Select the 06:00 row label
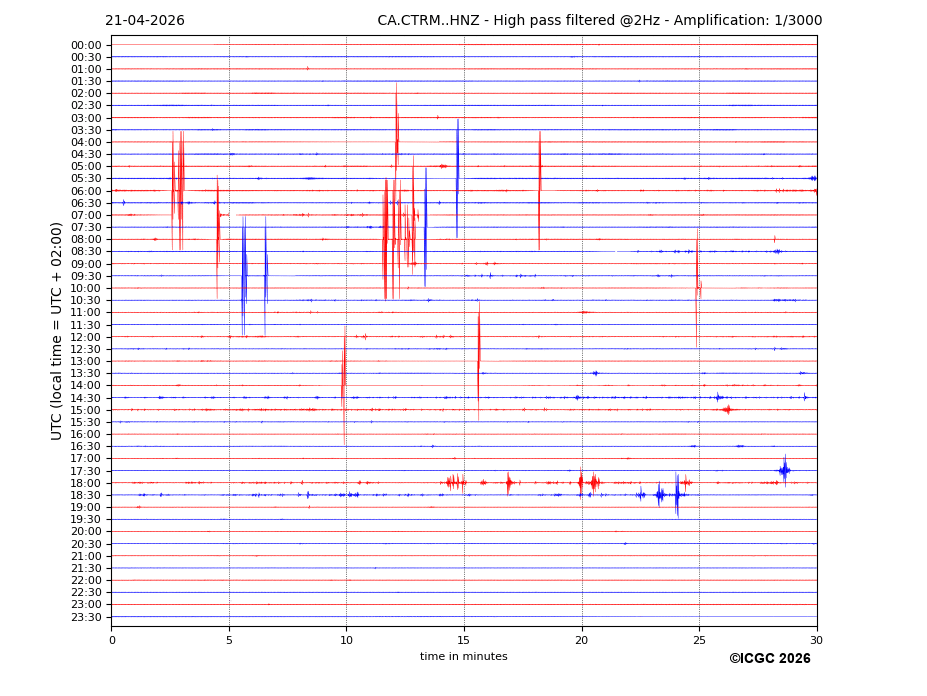 pyautogui.click(x=86, y=191)
